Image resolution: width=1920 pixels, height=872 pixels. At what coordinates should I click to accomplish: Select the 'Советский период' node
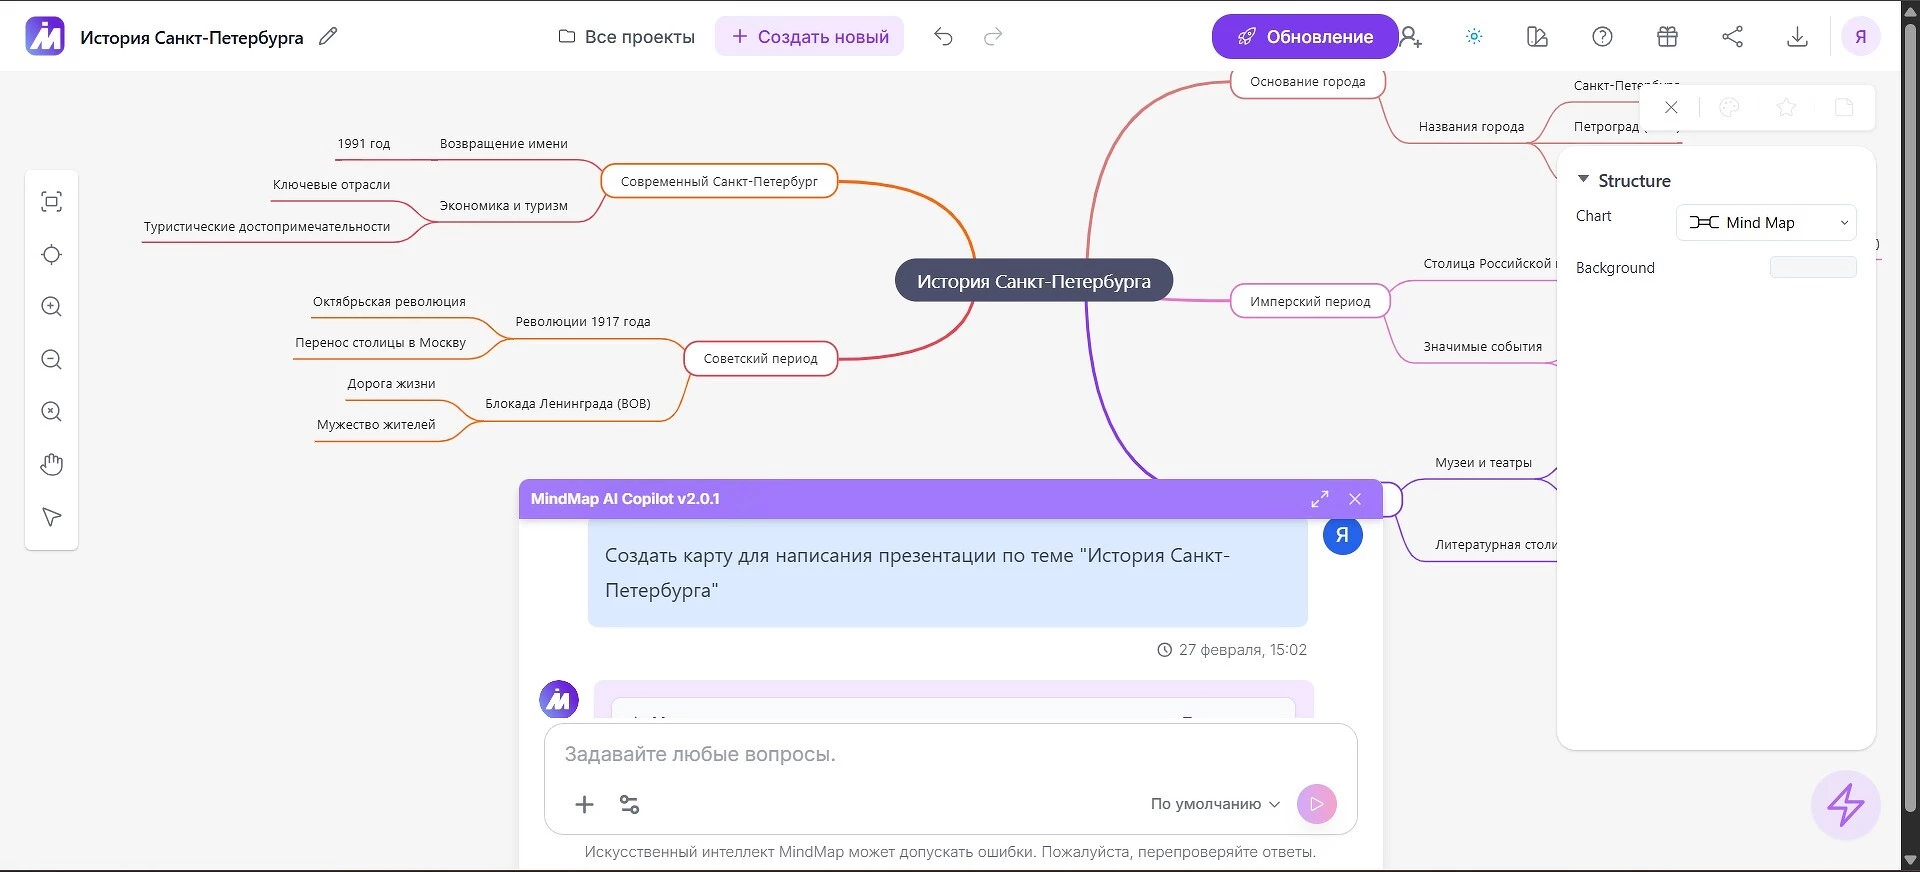760,359
